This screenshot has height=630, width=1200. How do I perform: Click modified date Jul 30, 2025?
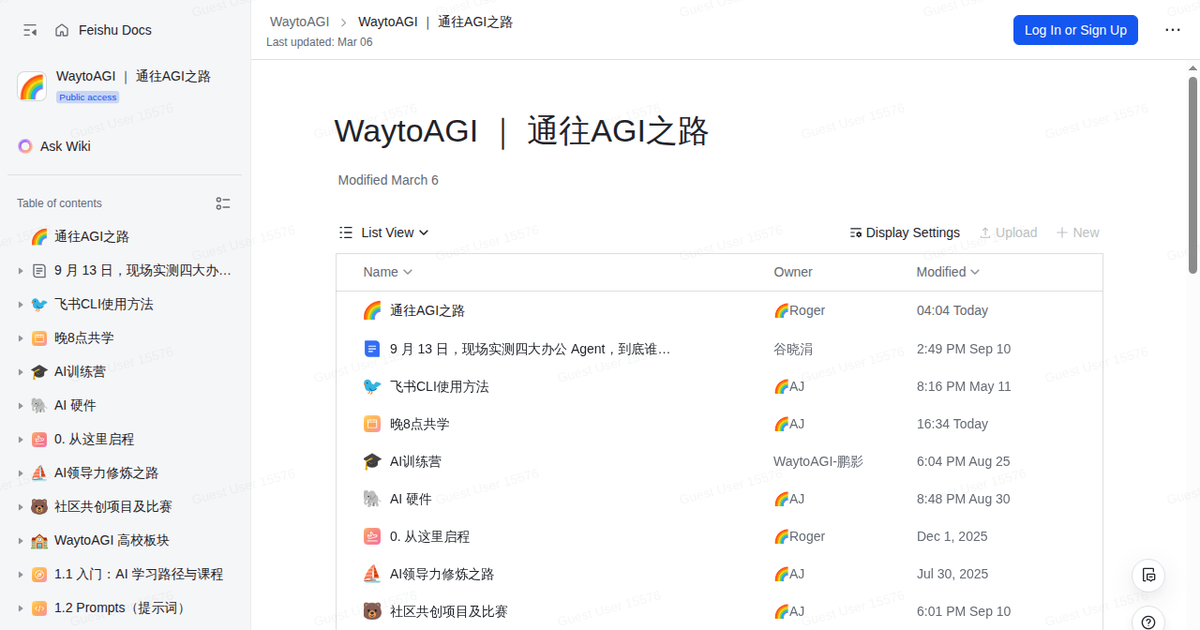pos(952,574)
